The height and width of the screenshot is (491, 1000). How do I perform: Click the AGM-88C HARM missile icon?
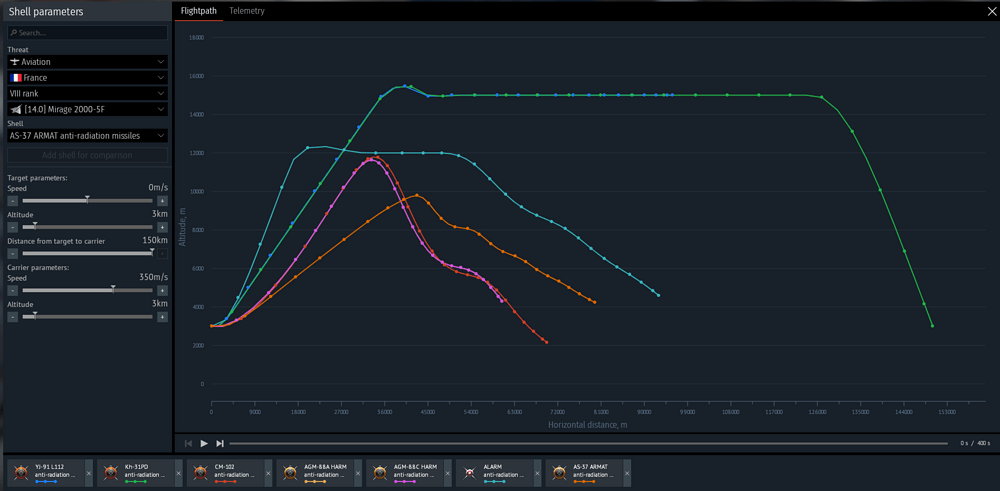click(380, 473)
